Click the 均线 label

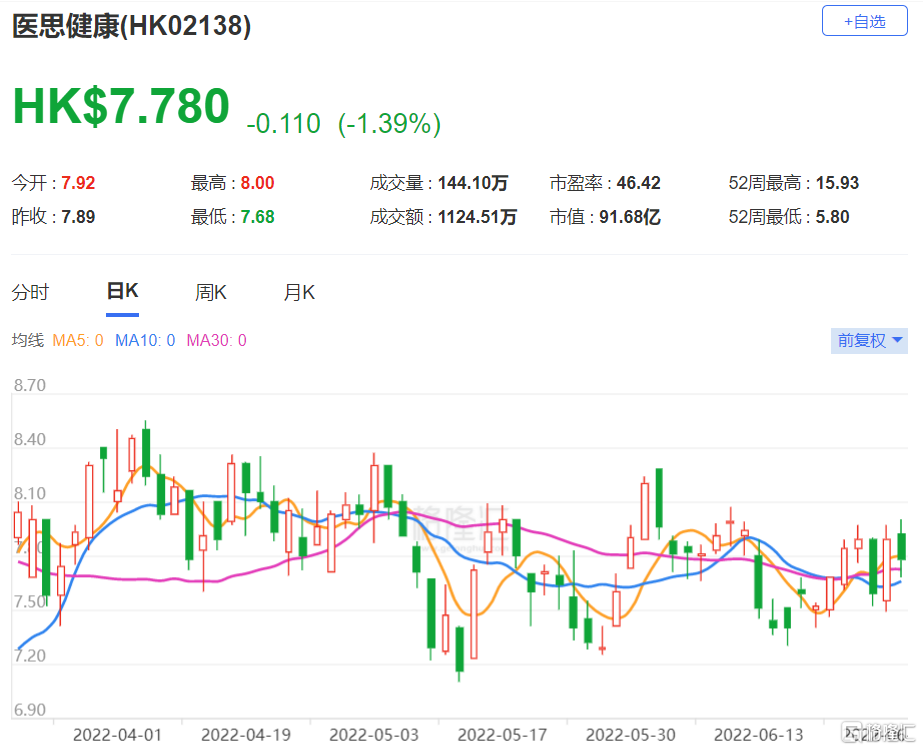(28, 340)
